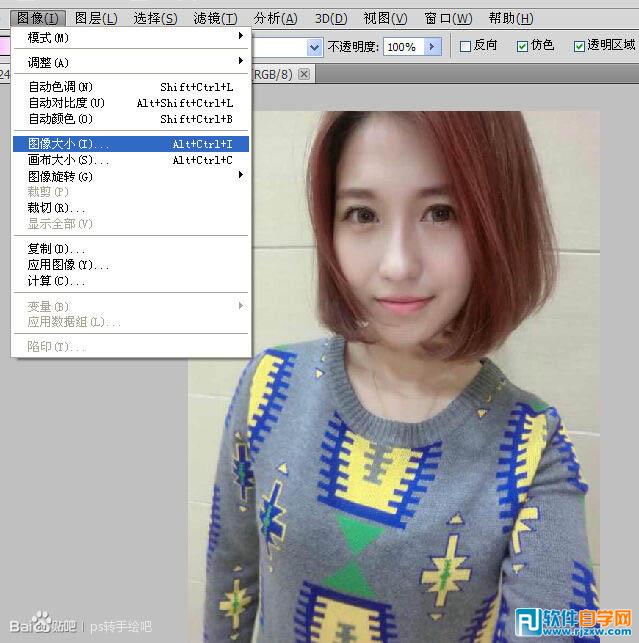Image resolution: width=639 pixels, height=643 pixels.
Task: Switch to the RGB/8 document tab
Action: (273, 75)
